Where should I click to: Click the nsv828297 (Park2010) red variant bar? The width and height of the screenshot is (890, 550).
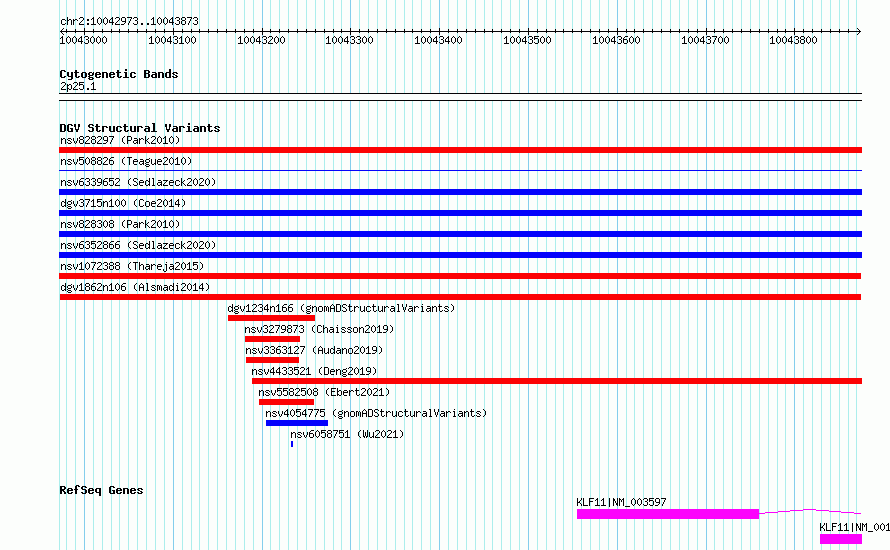(x=460, y=150)
